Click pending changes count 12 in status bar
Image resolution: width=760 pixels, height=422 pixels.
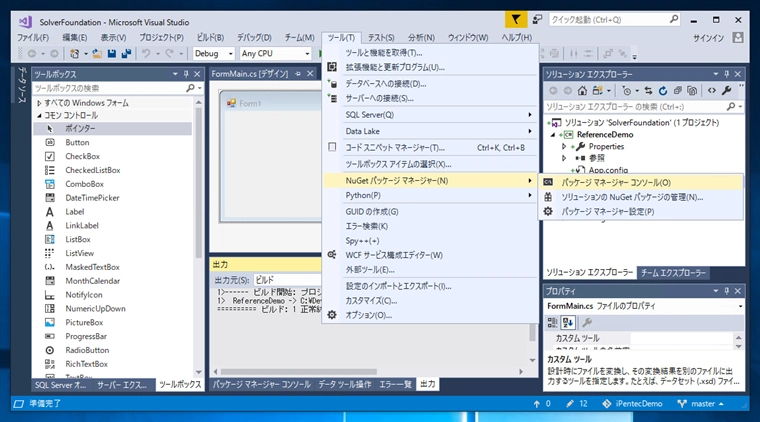[x=577, y=404]
